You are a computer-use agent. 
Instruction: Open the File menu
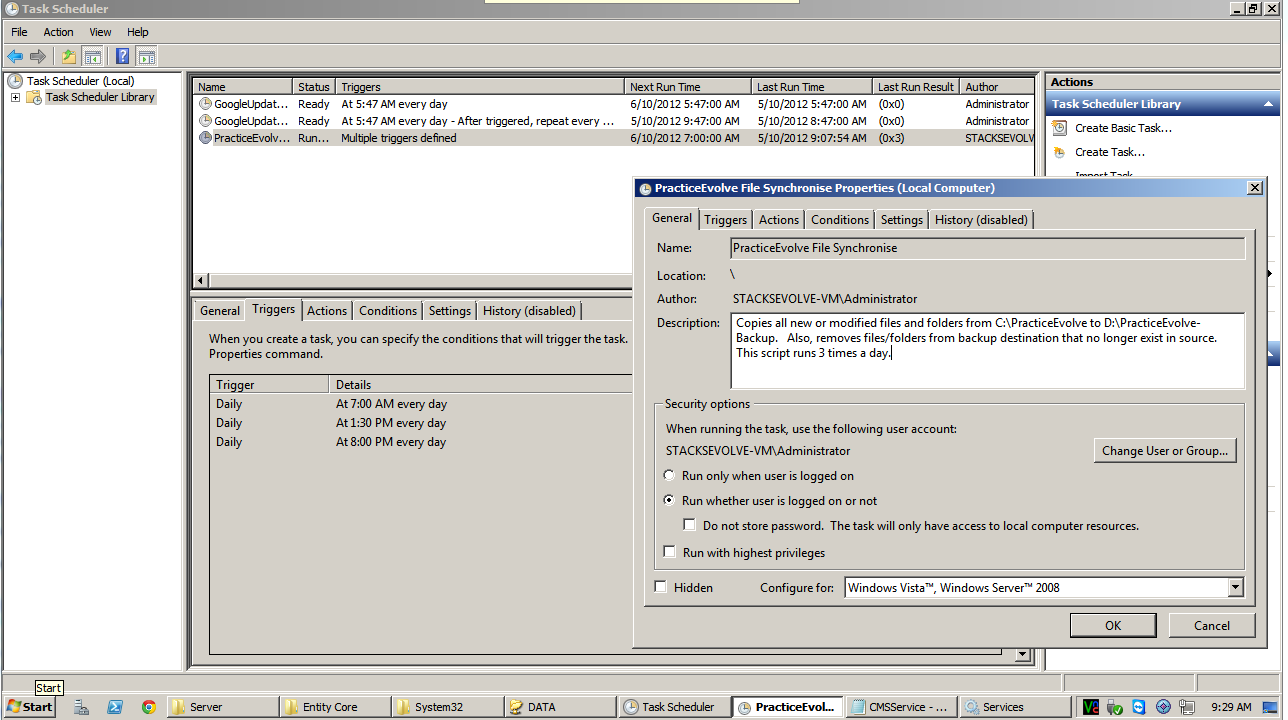tap(19, 32)
